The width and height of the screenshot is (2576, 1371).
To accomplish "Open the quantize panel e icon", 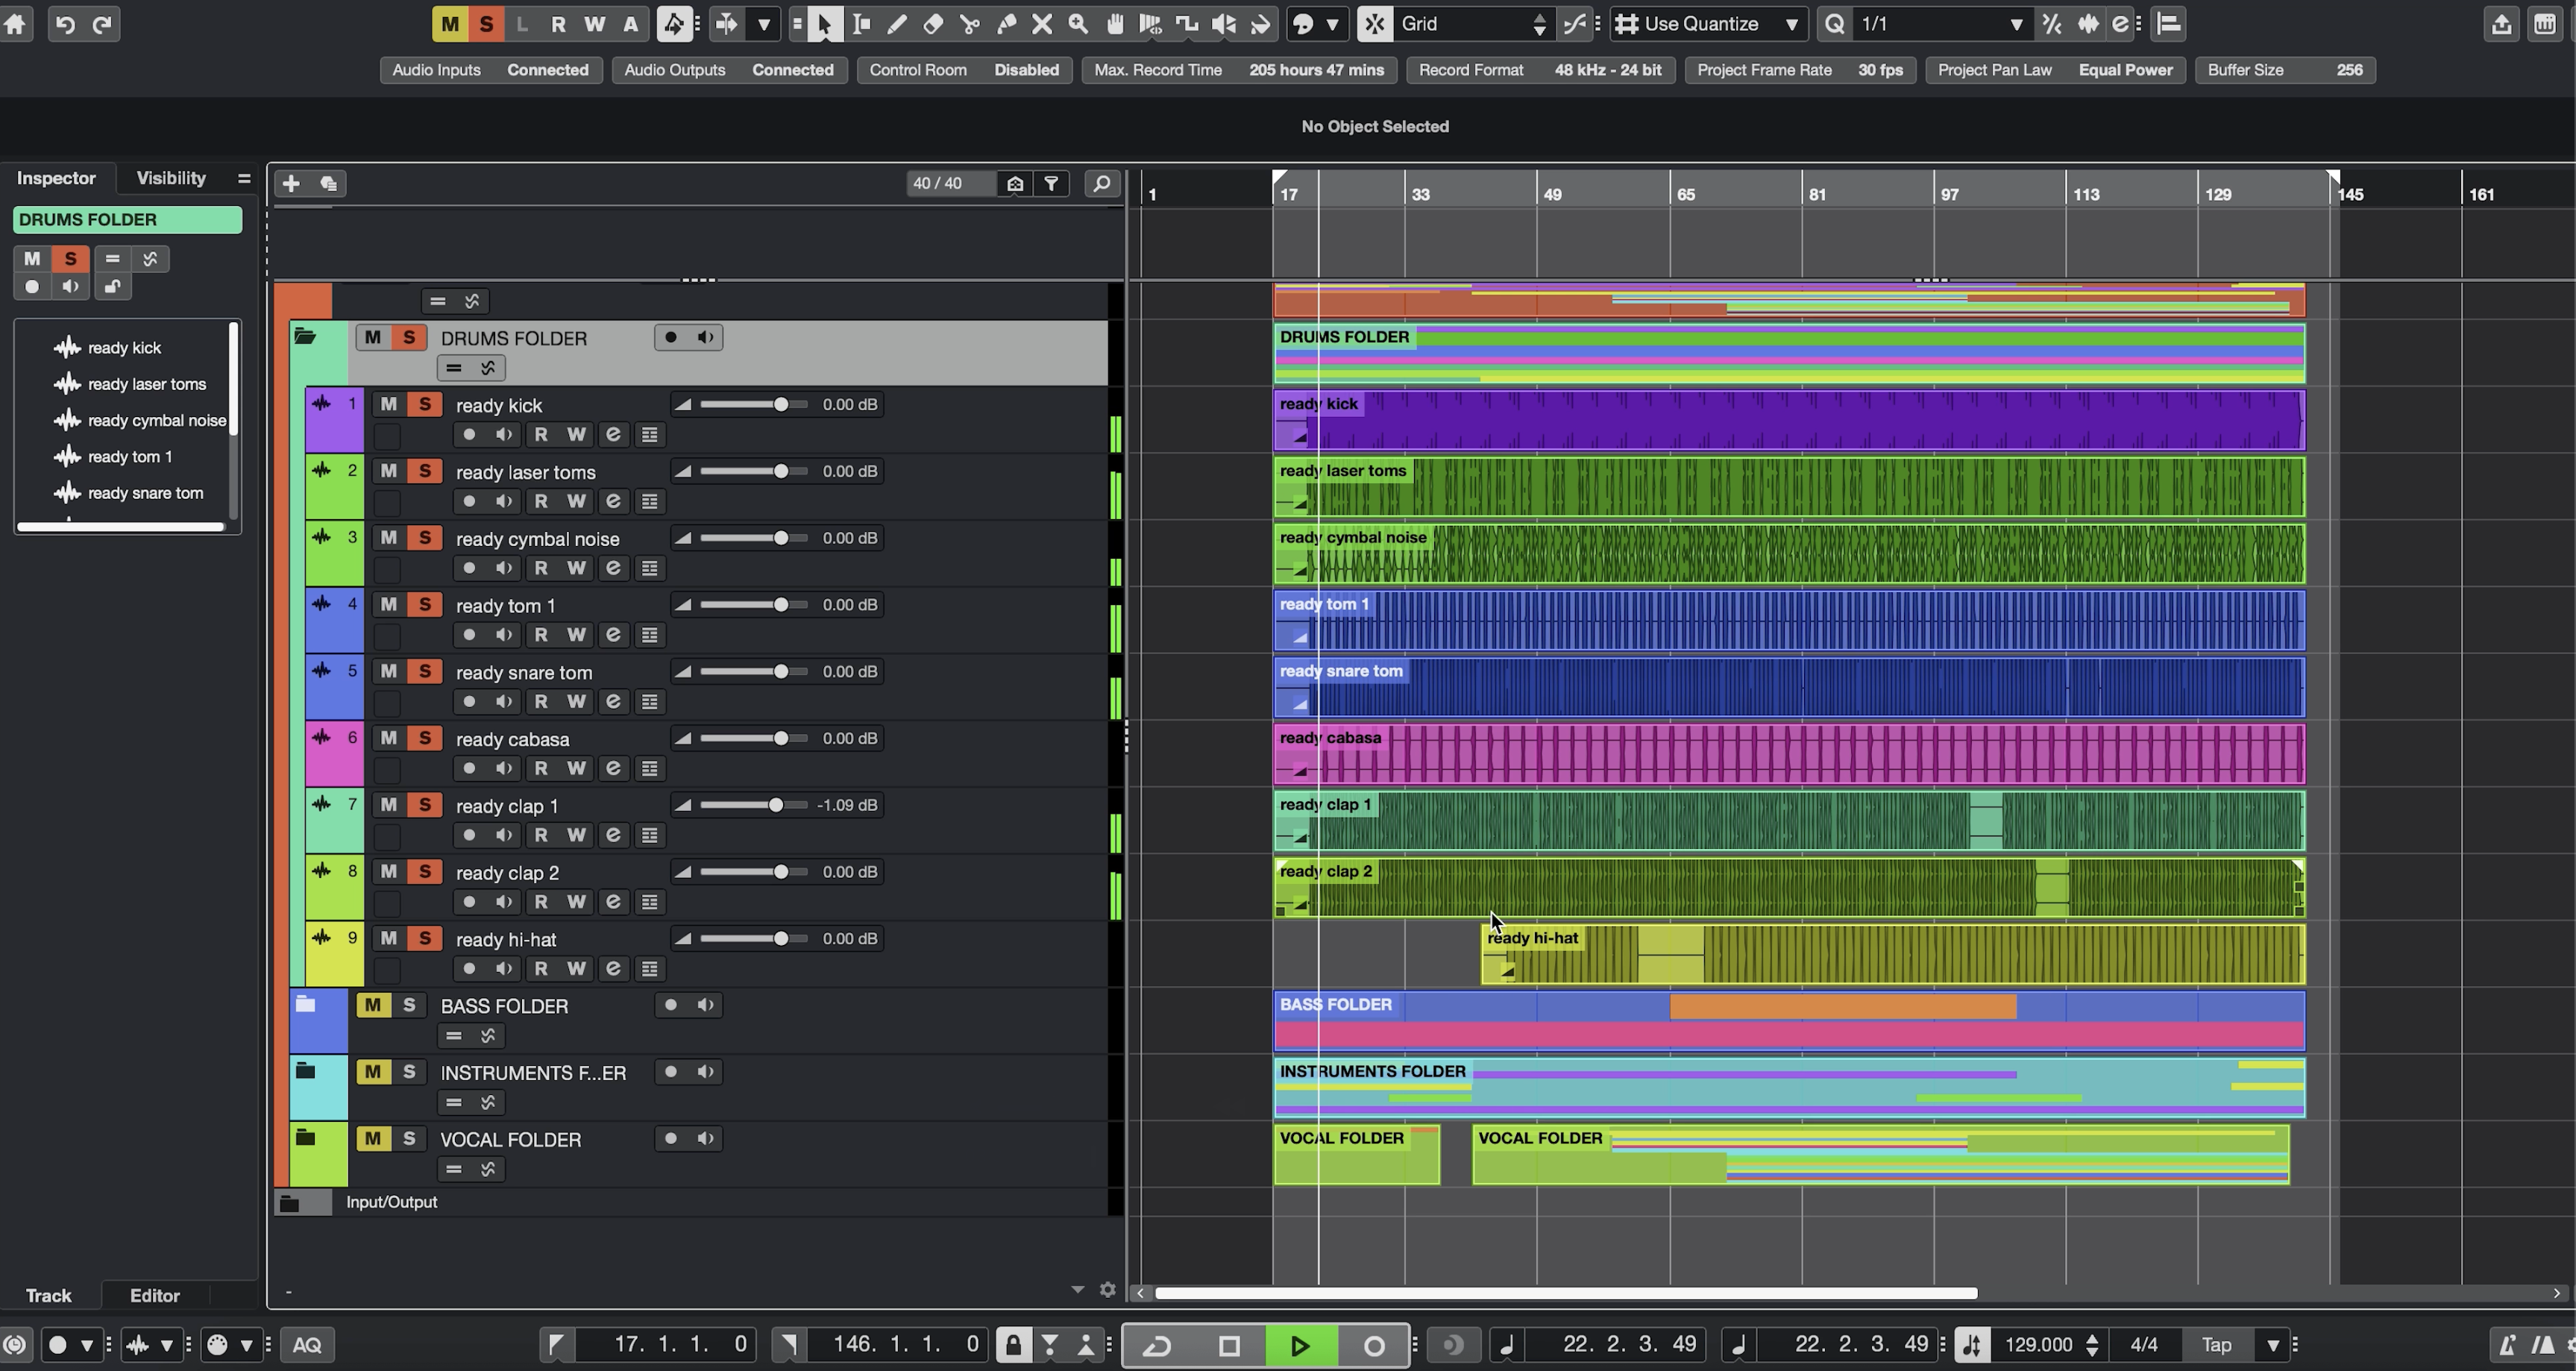I will click(x=2121, y=24).
